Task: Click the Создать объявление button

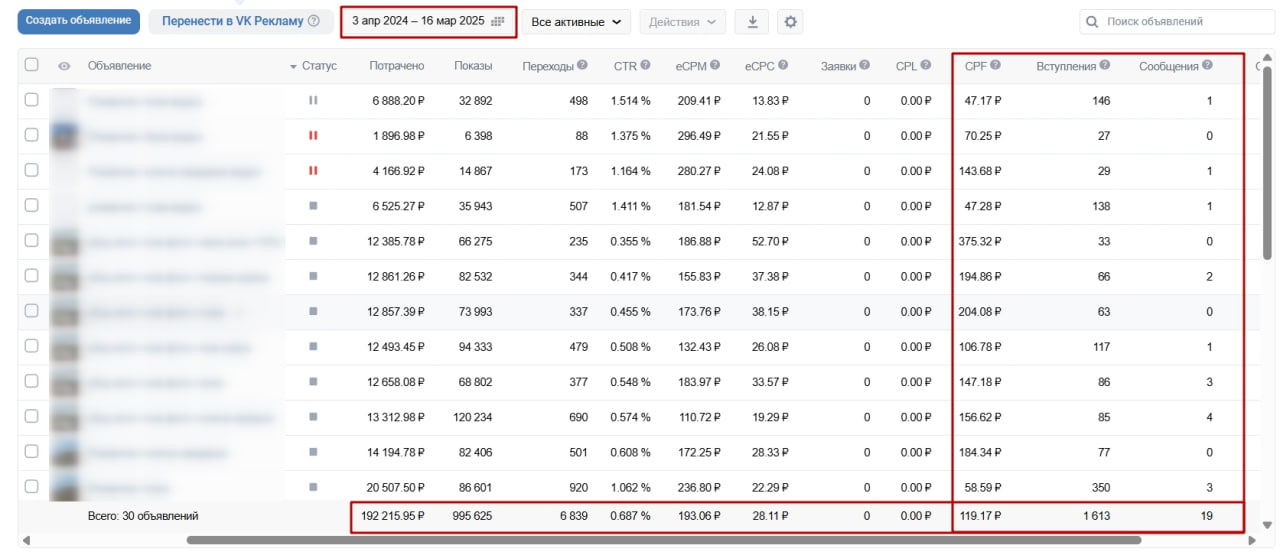Action: [x=78, y=21]
